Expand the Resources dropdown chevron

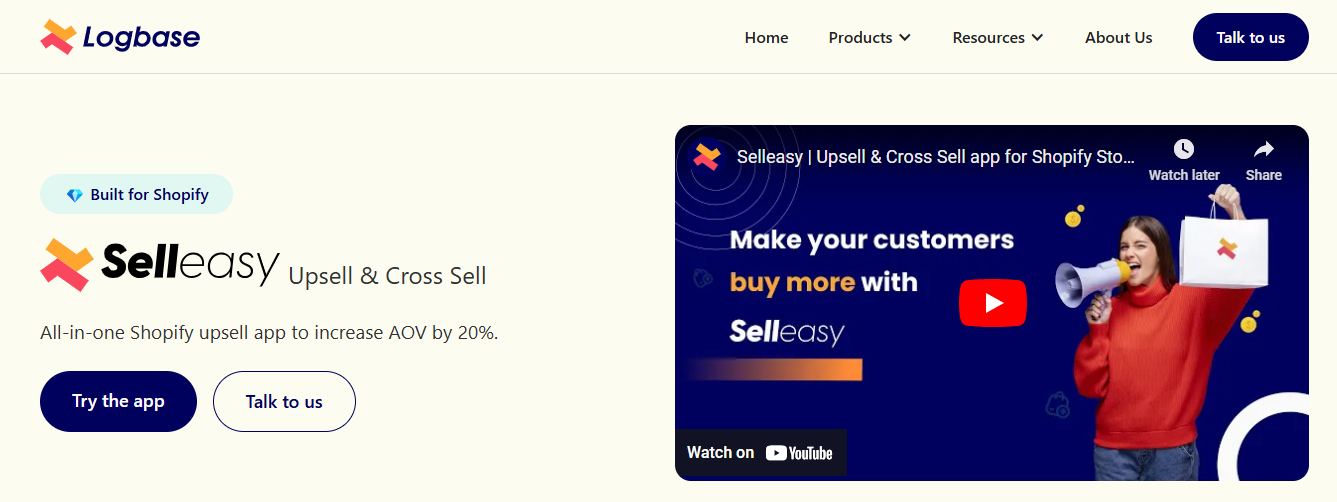tap(1037, 38)
